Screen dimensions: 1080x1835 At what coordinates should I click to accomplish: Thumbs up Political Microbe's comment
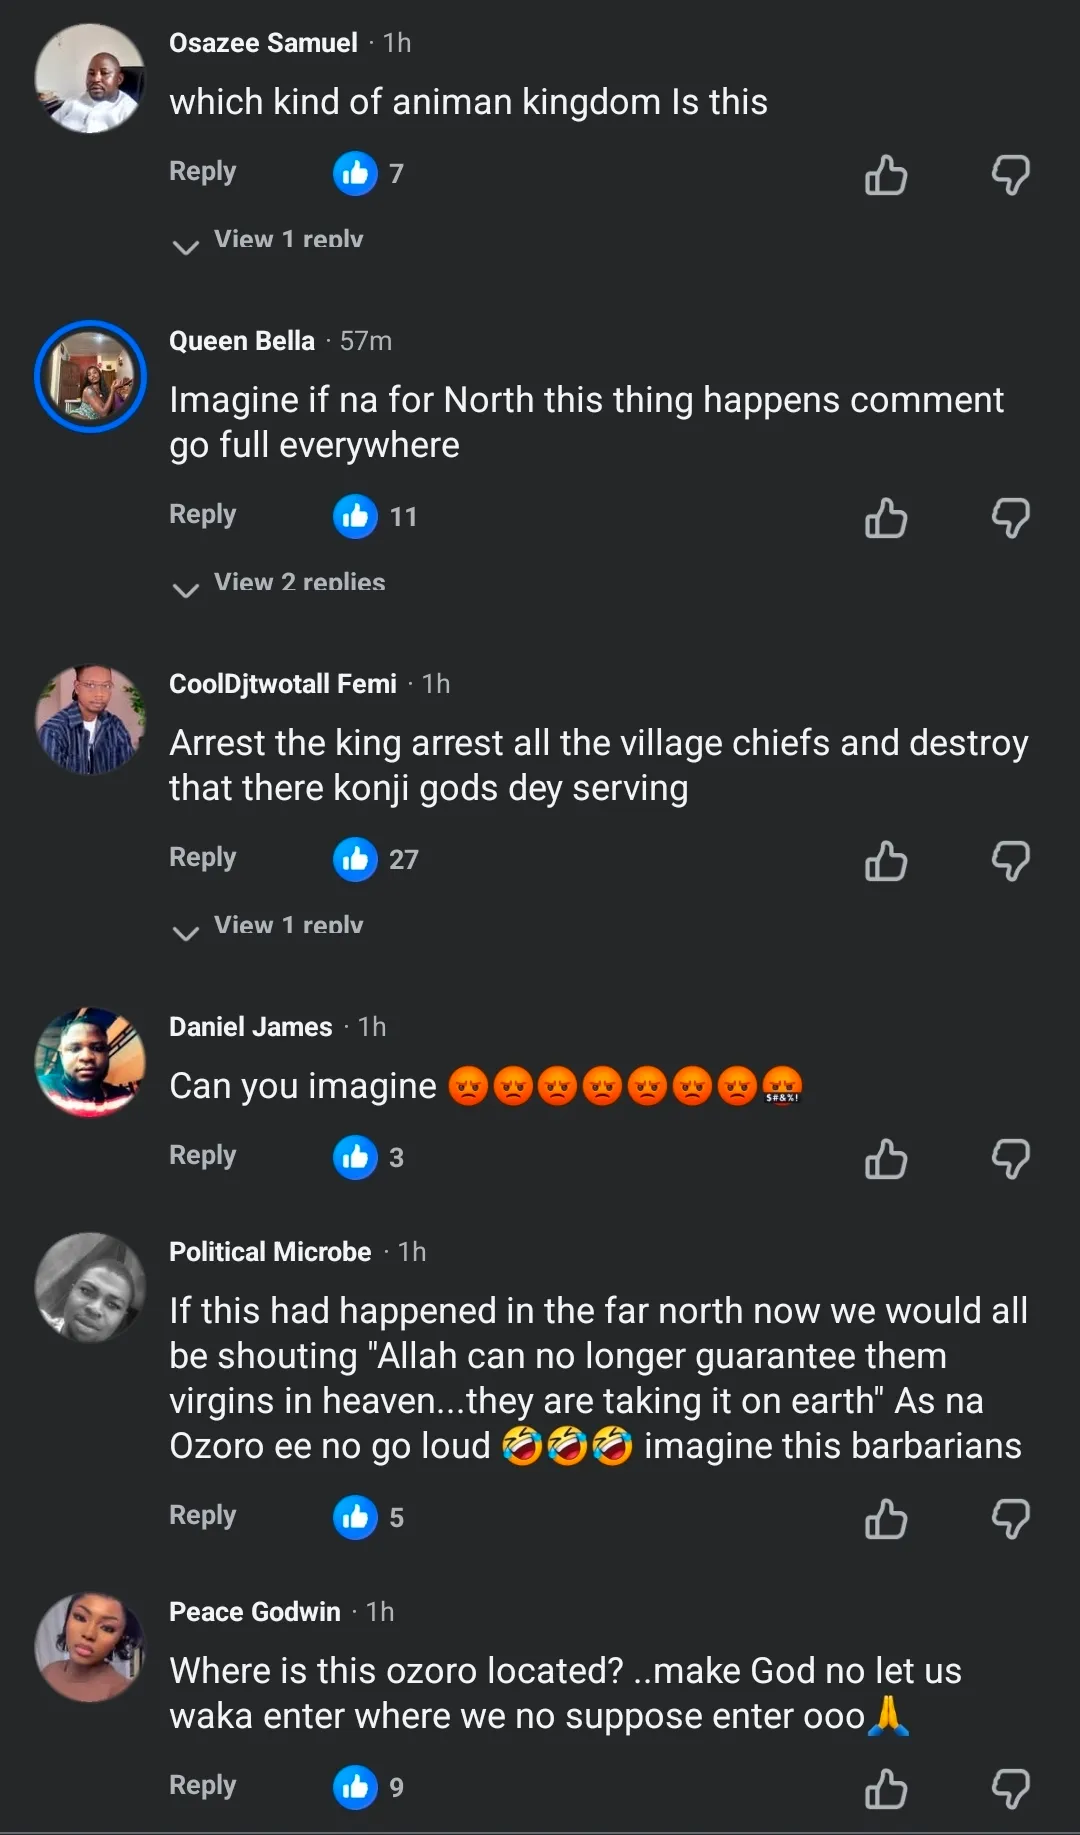point(886,1519)
